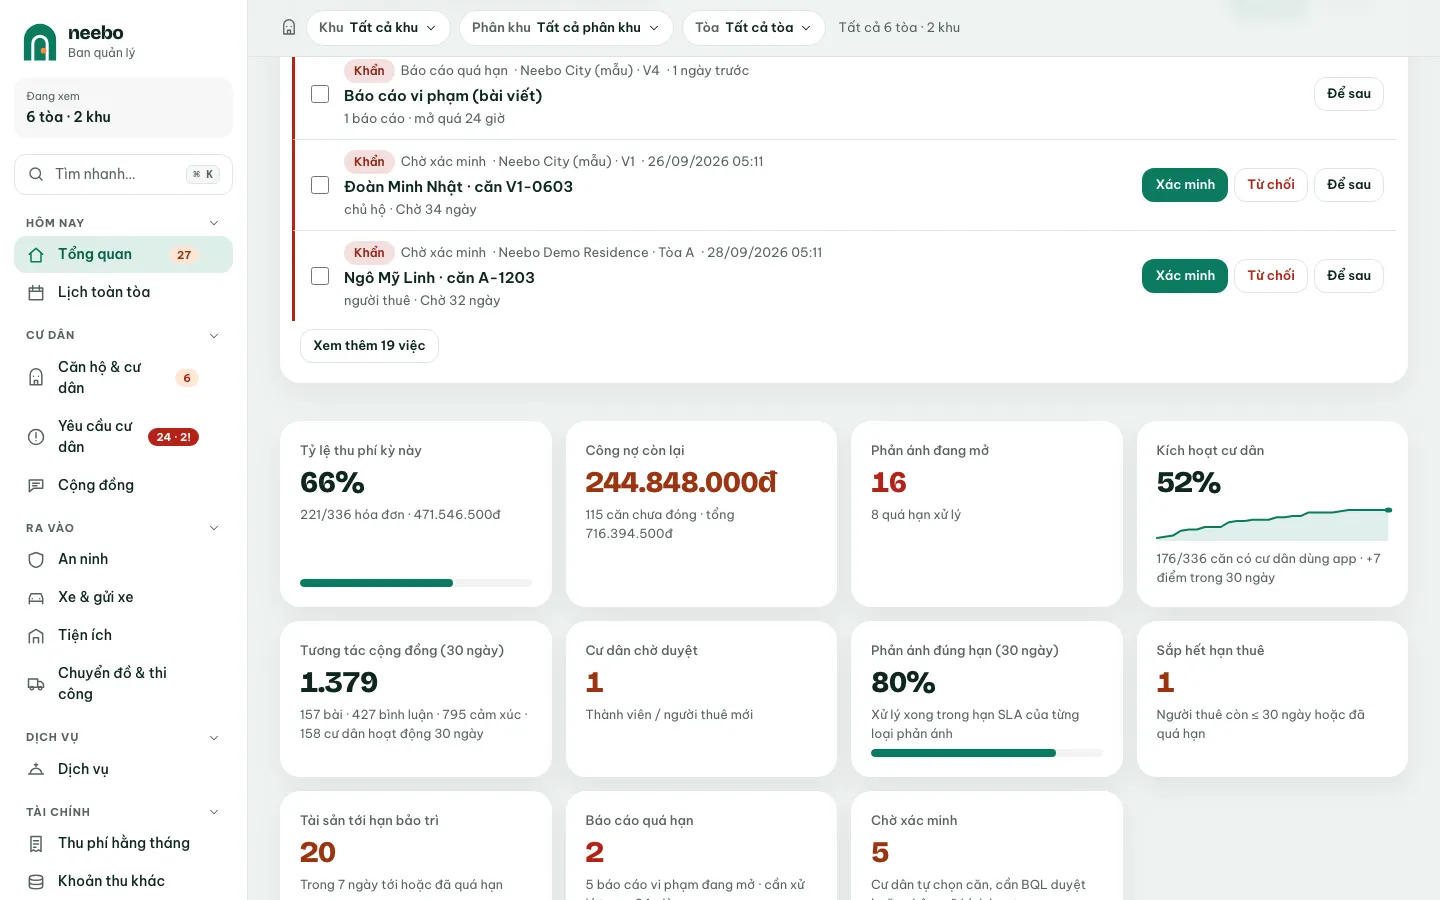
Task: Open Tổng quan menu item
Action: (x=124, y=255)
